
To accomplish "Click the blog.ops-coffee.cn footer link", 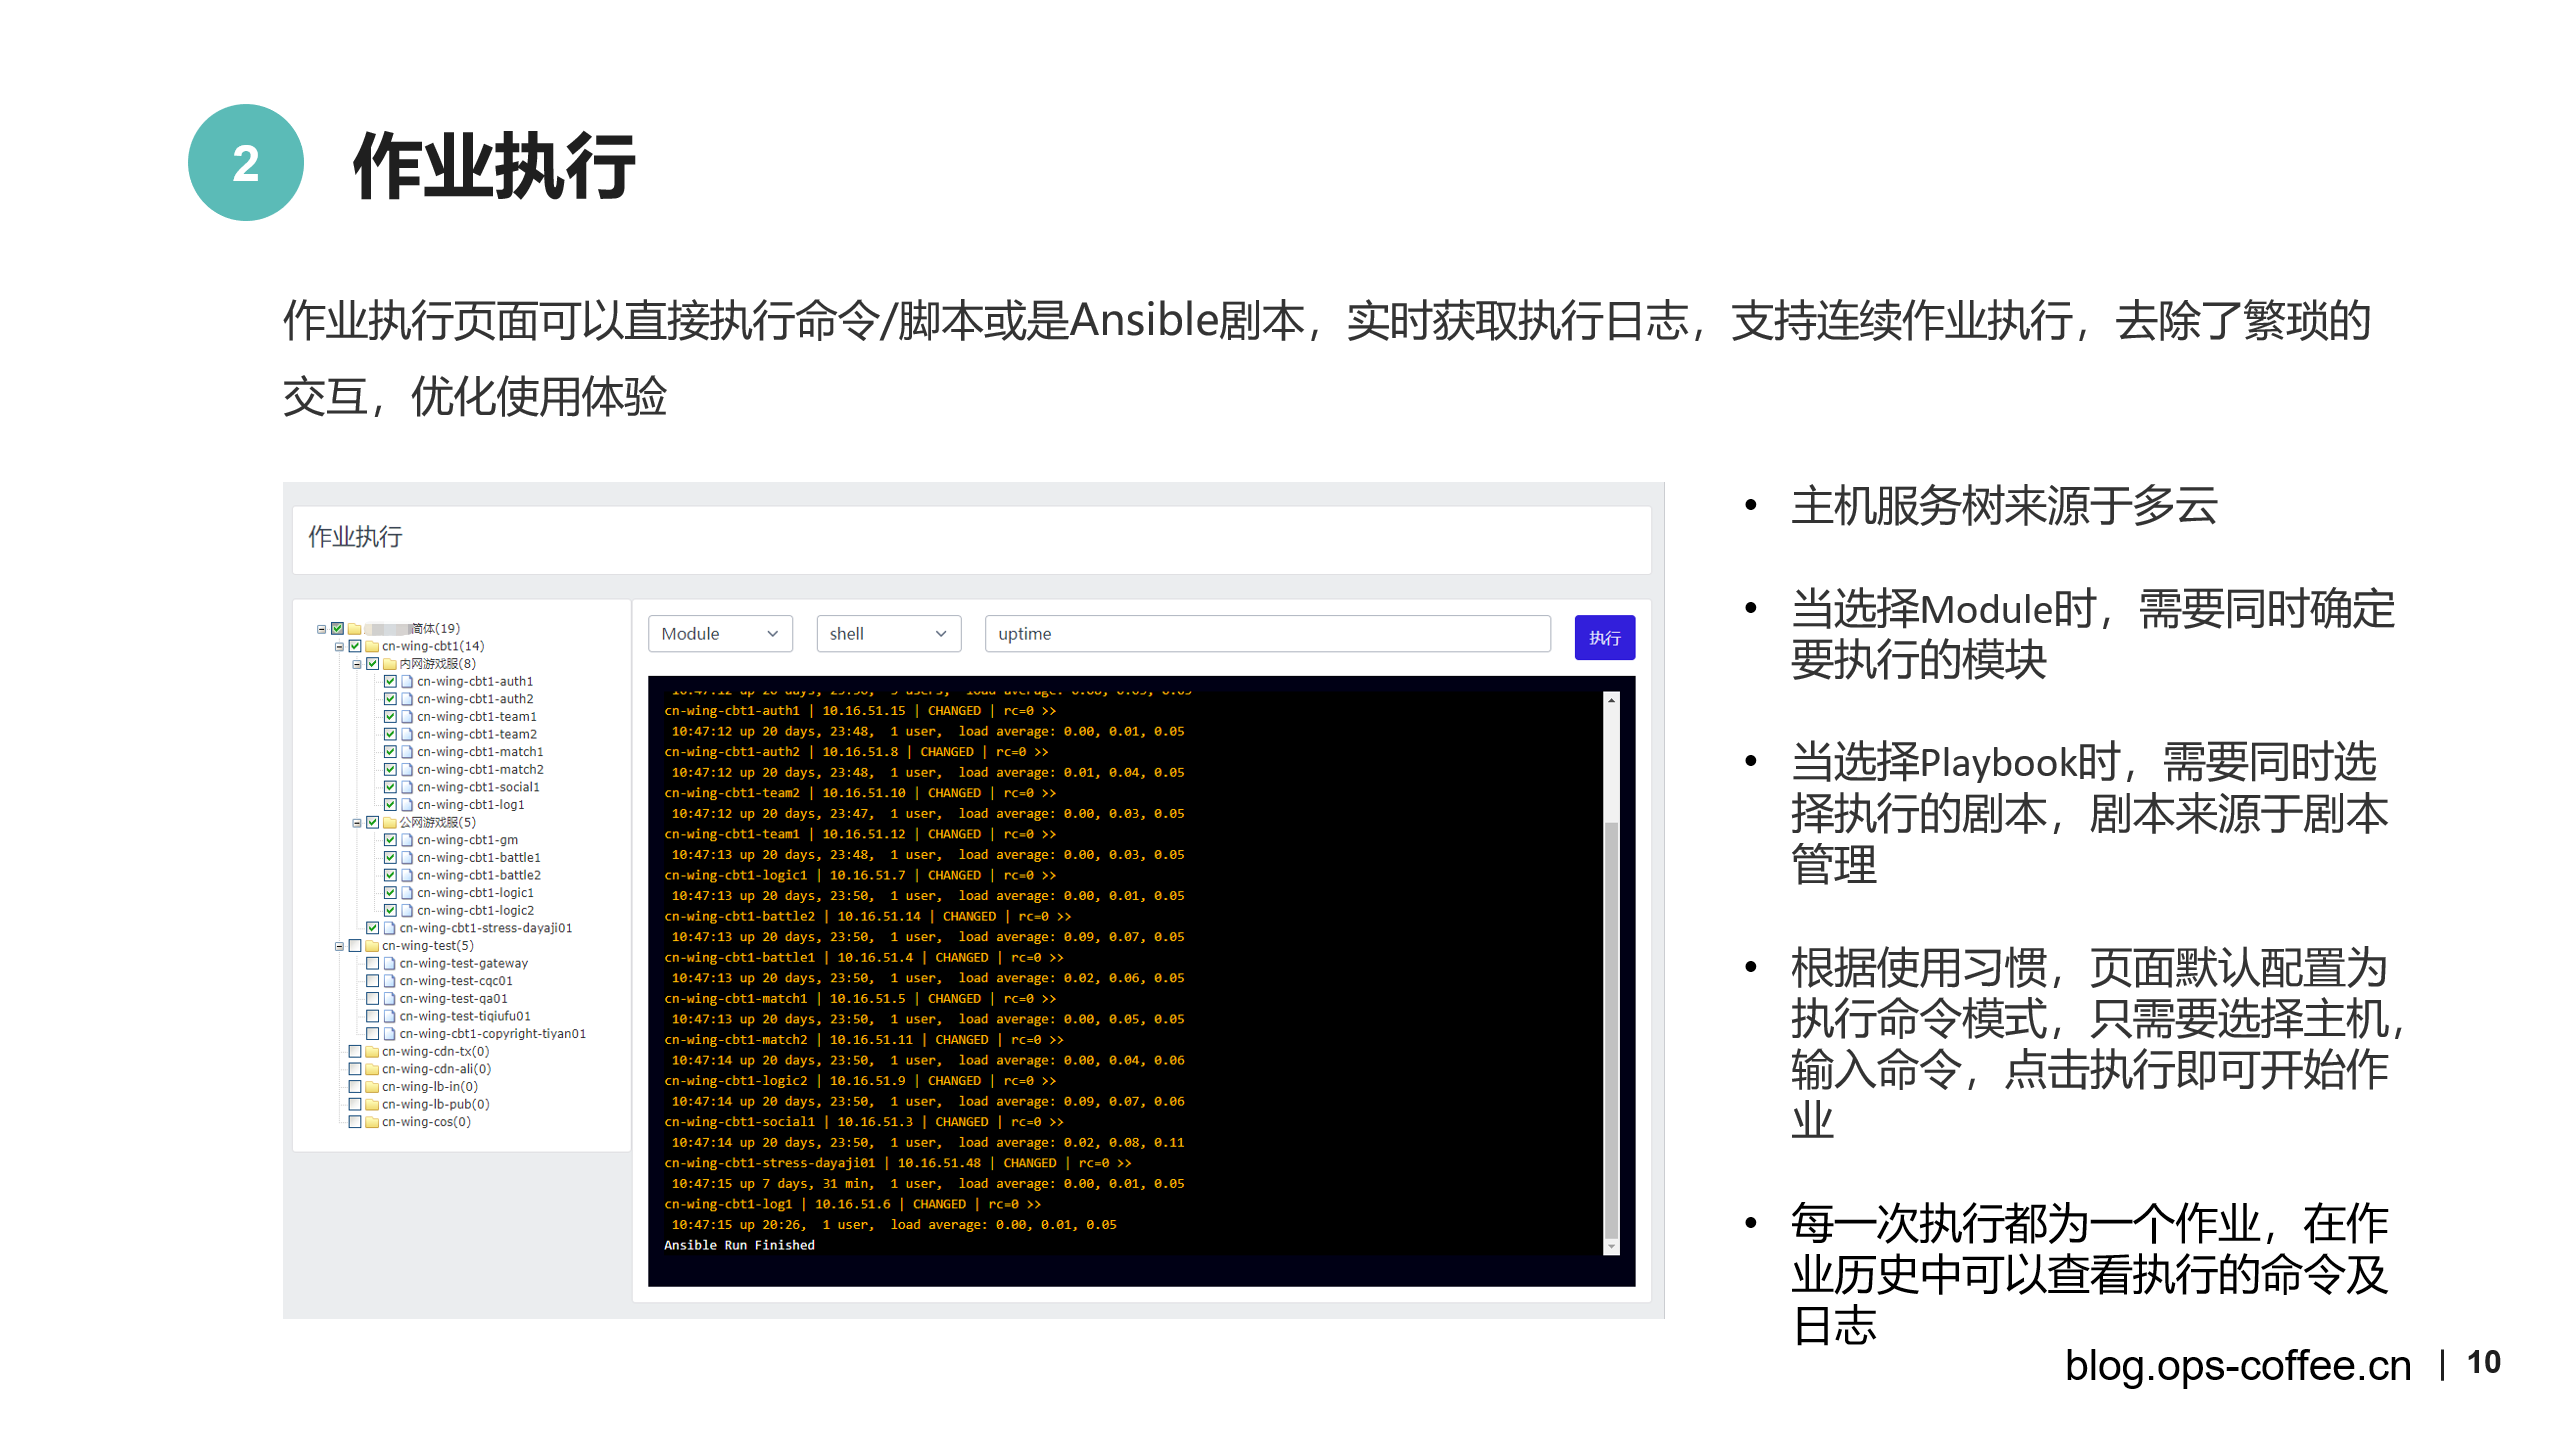I will click(2237, 1366).
